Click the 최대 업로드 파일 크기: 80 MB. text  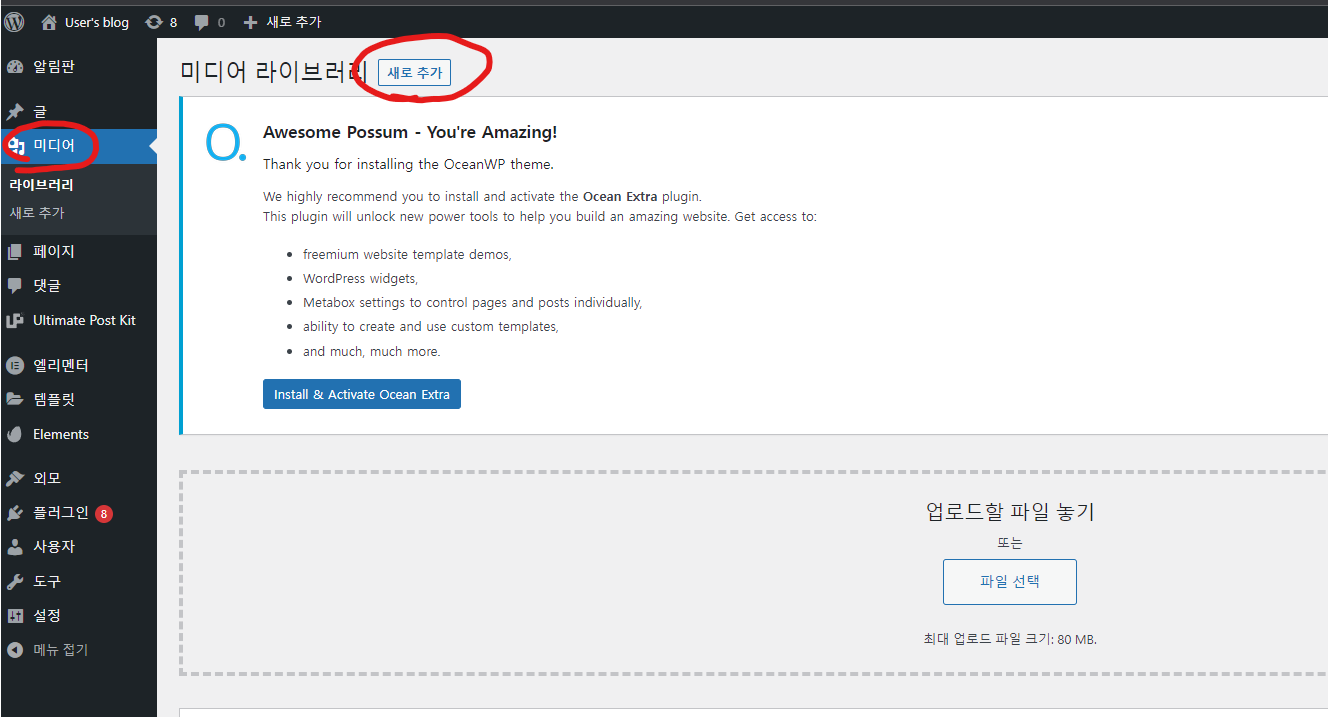click(1010, 639)
